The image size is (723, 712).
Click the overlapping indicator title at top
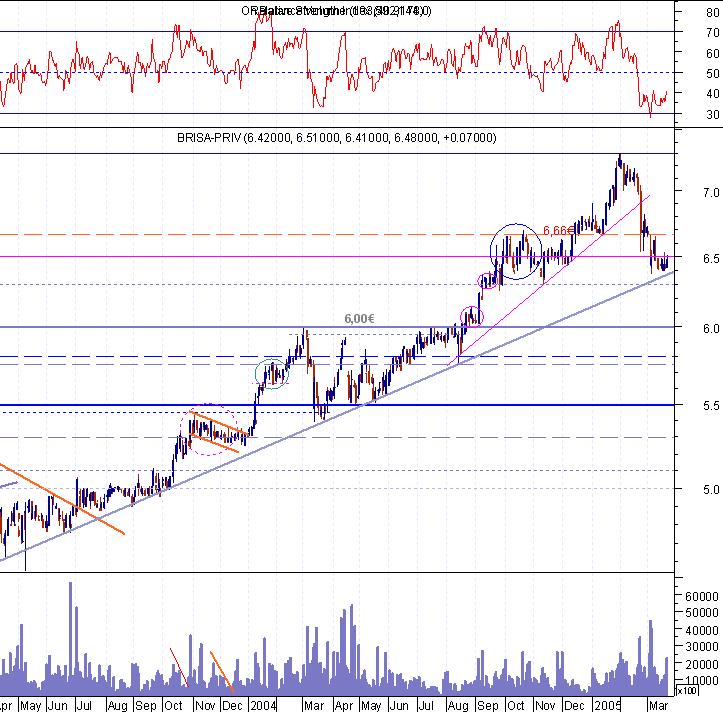[x=336, y=11]
